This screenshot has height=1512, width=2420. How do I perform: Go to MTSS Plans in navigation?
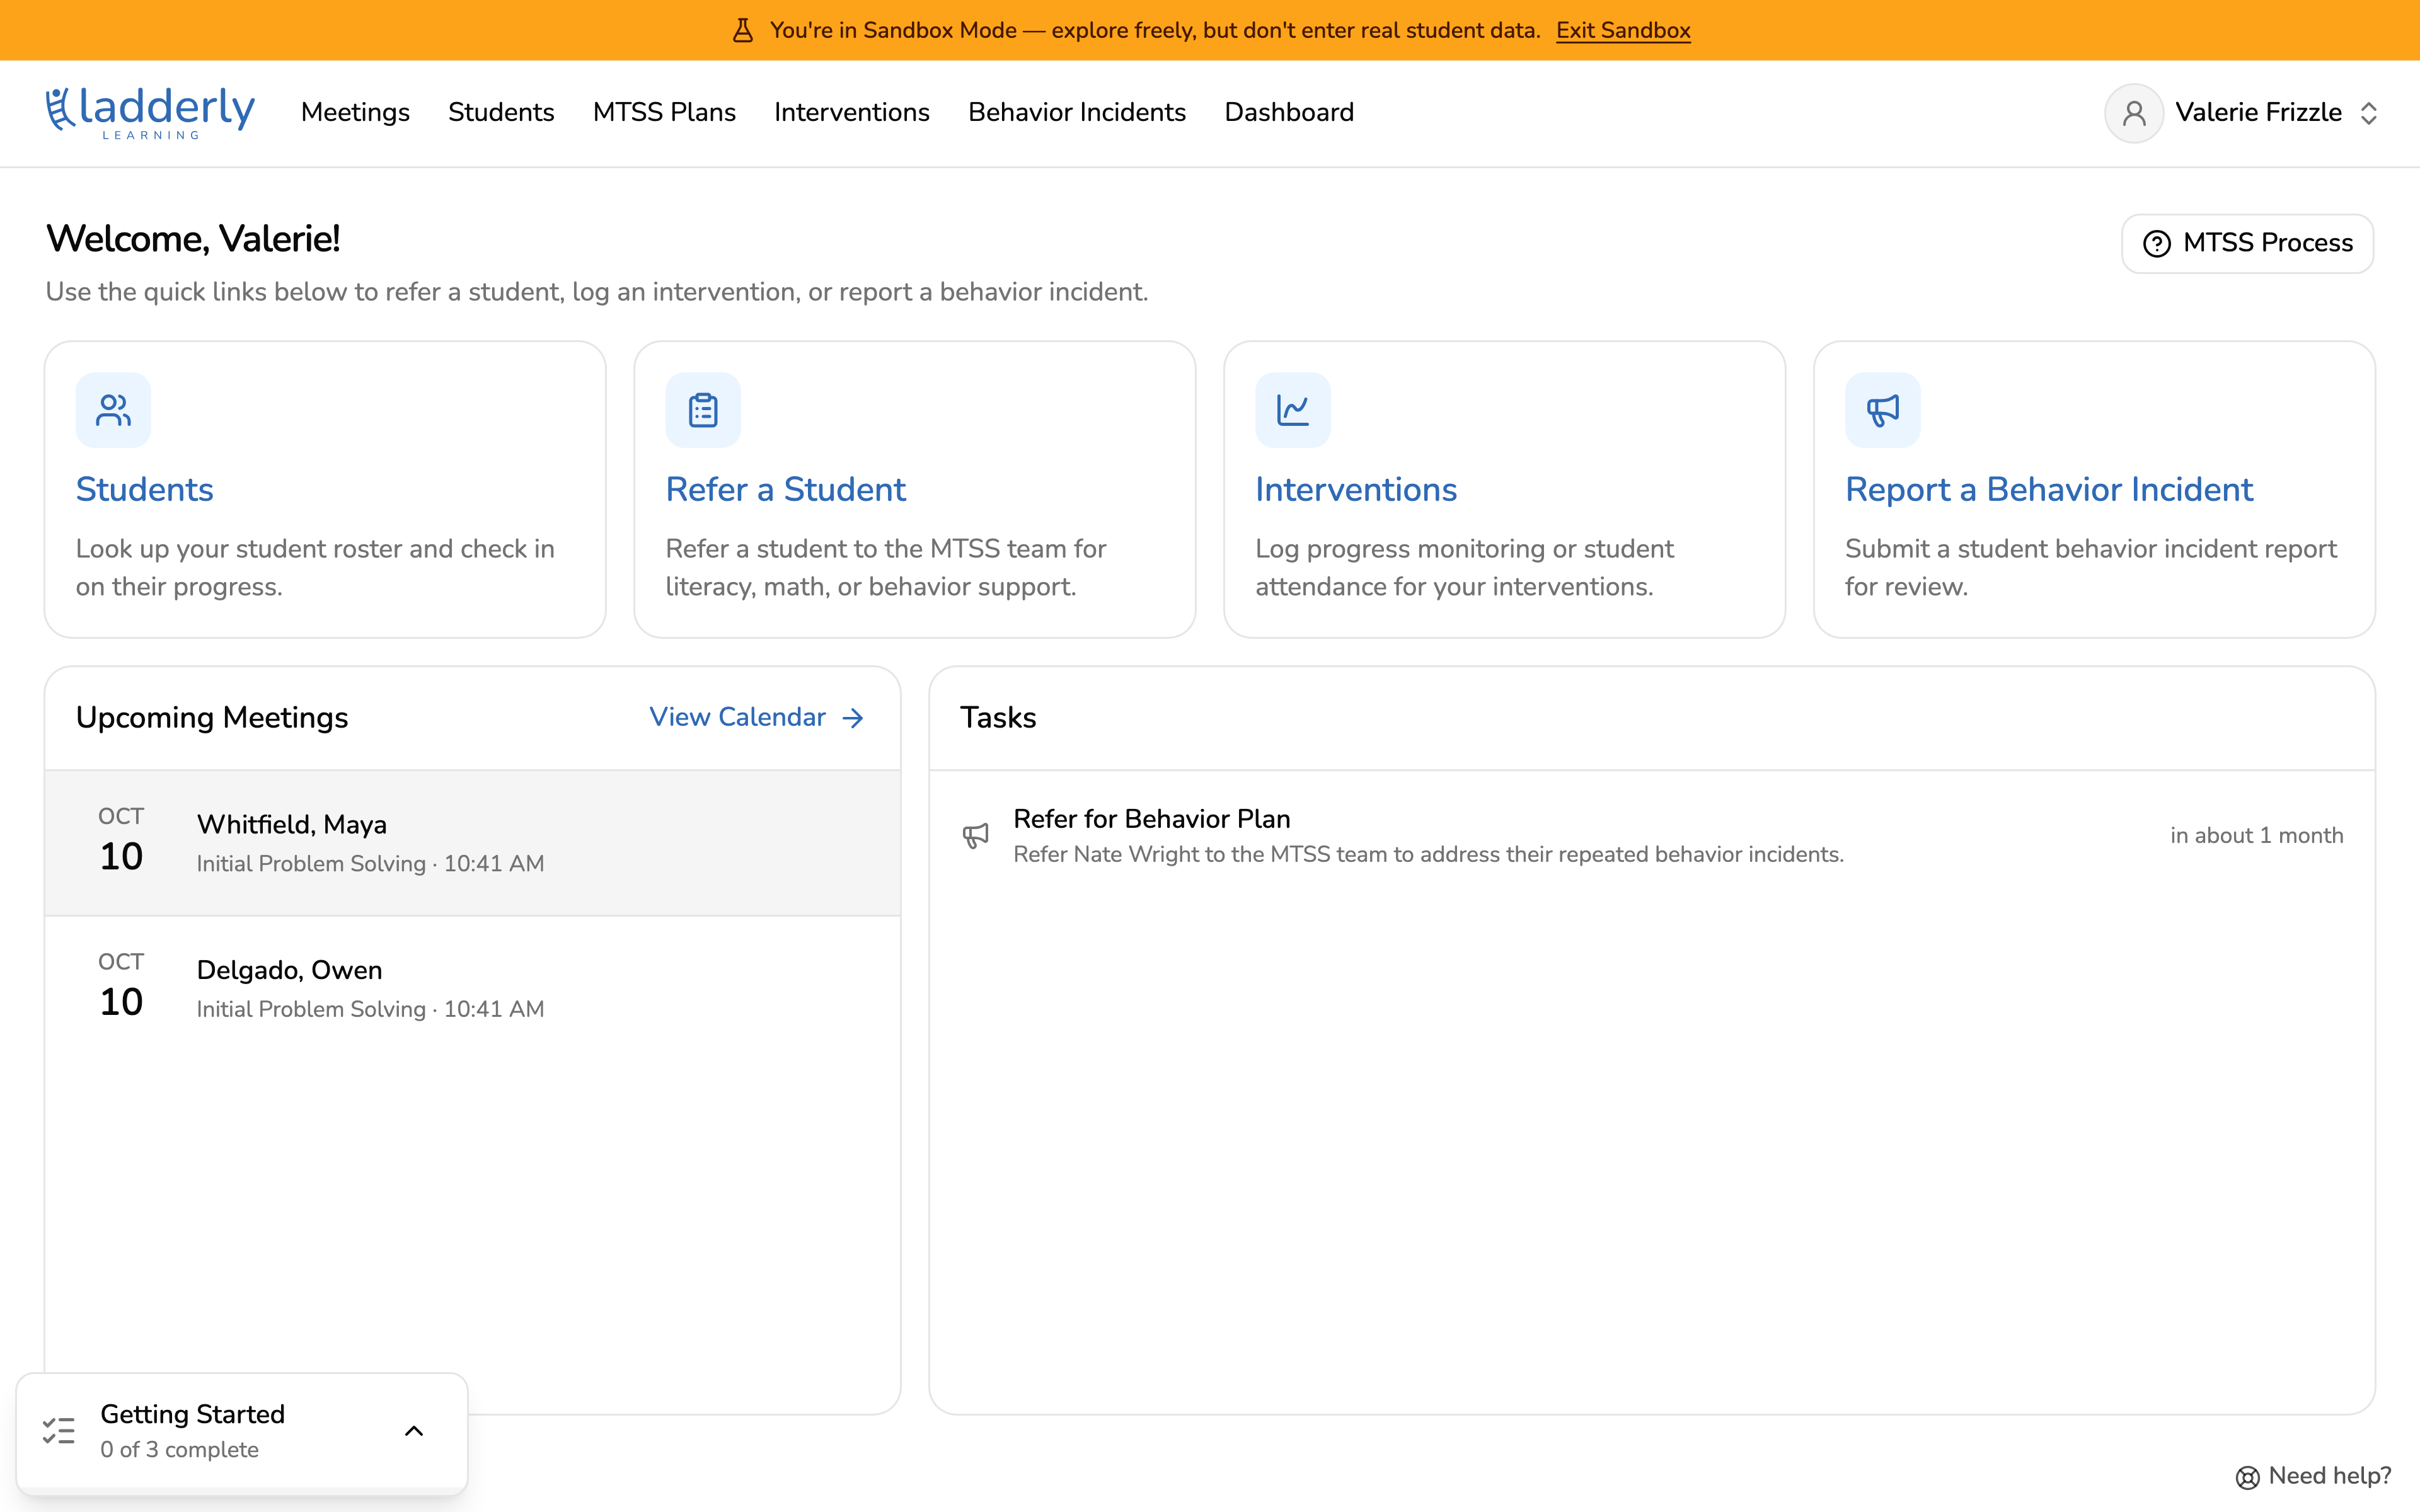(x=664, y=112)
